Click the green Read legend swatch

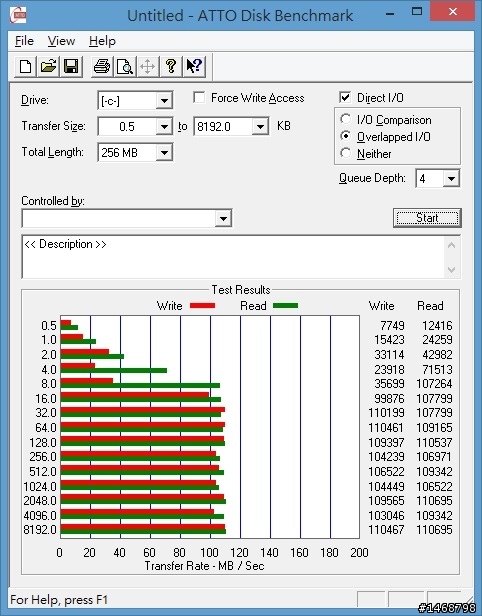pos(285,306)
